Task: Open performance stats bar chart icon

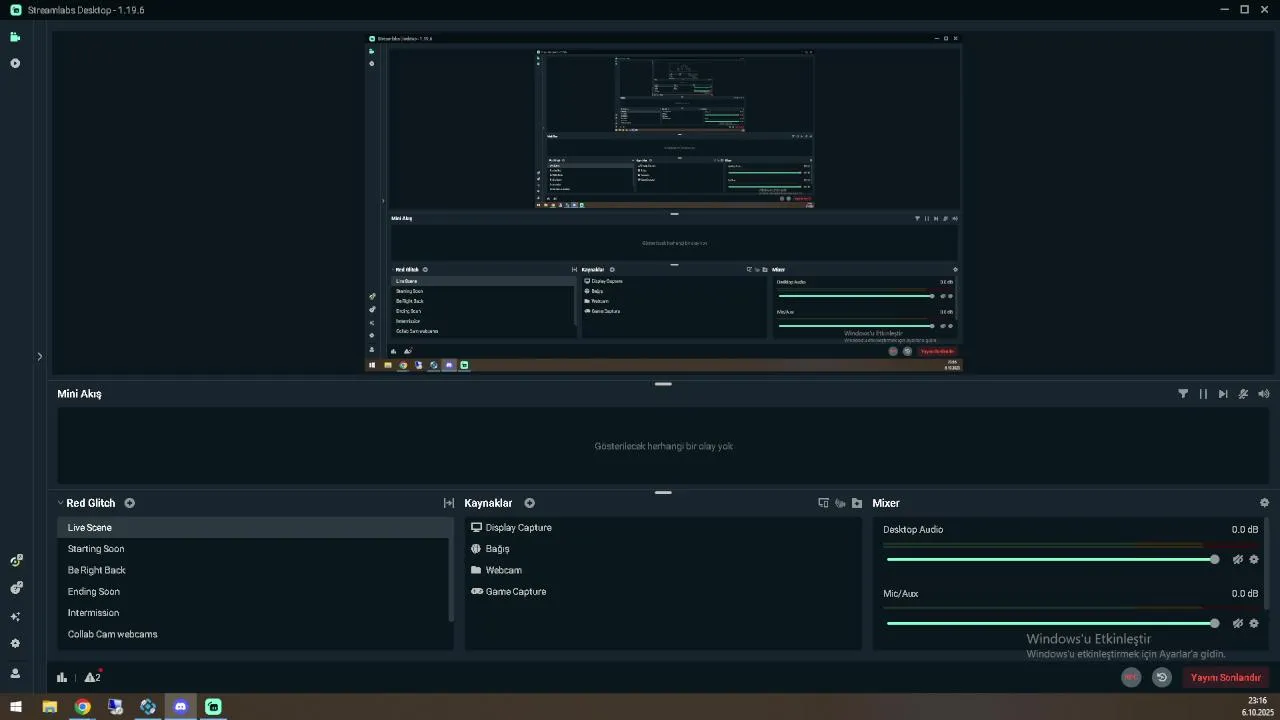Action: click(62, 677)
